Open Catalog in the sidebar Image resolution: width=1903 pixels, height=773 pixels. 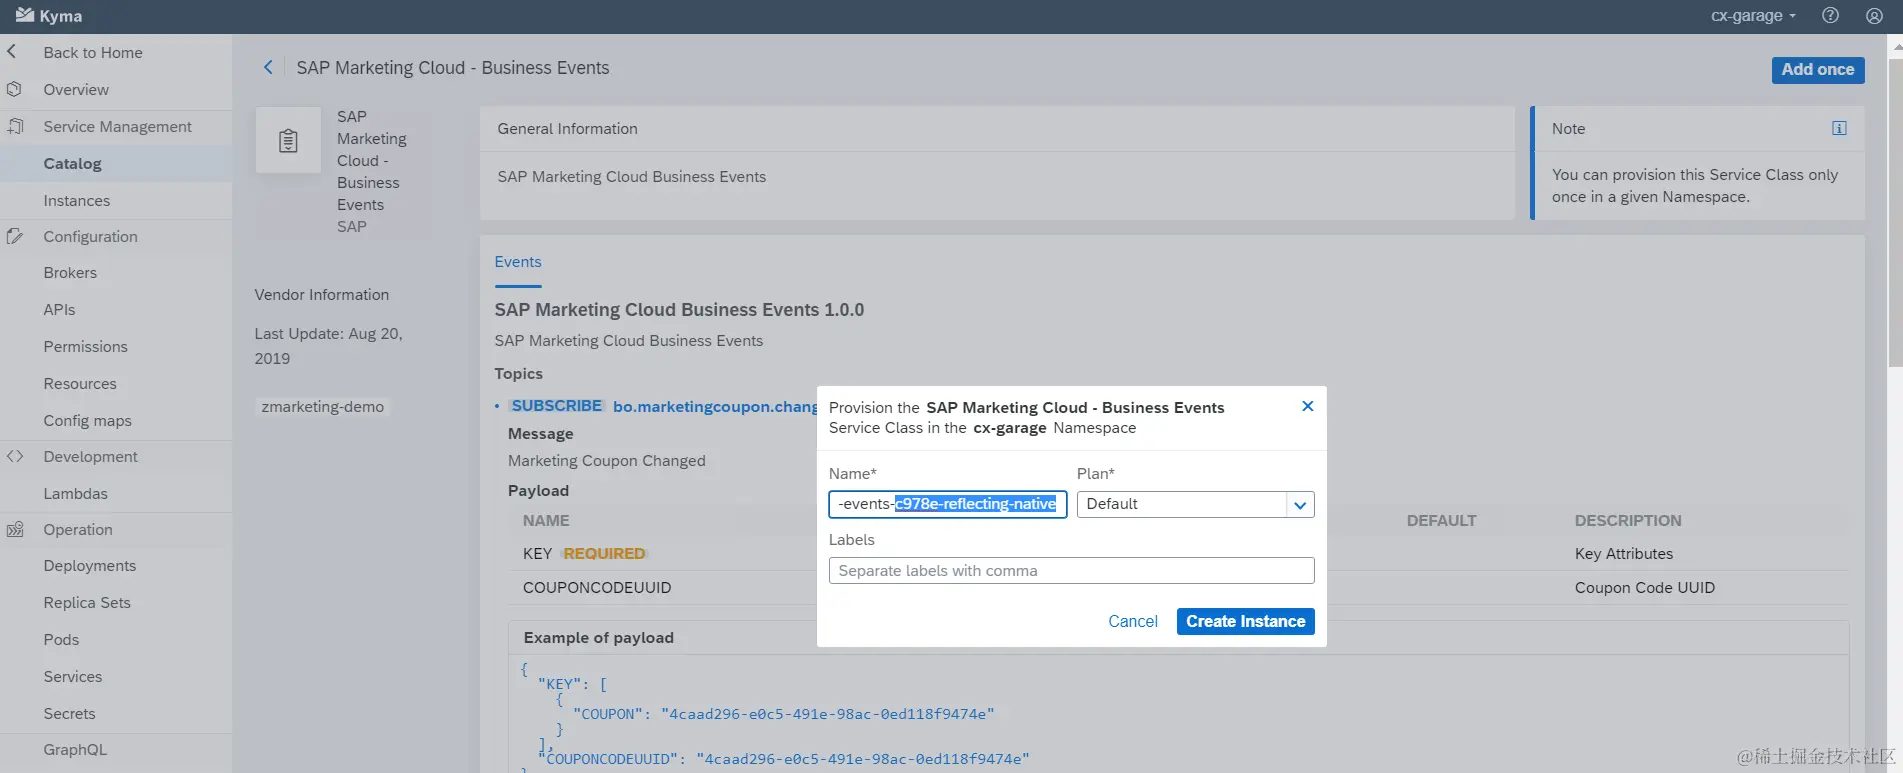click(72, 163)
